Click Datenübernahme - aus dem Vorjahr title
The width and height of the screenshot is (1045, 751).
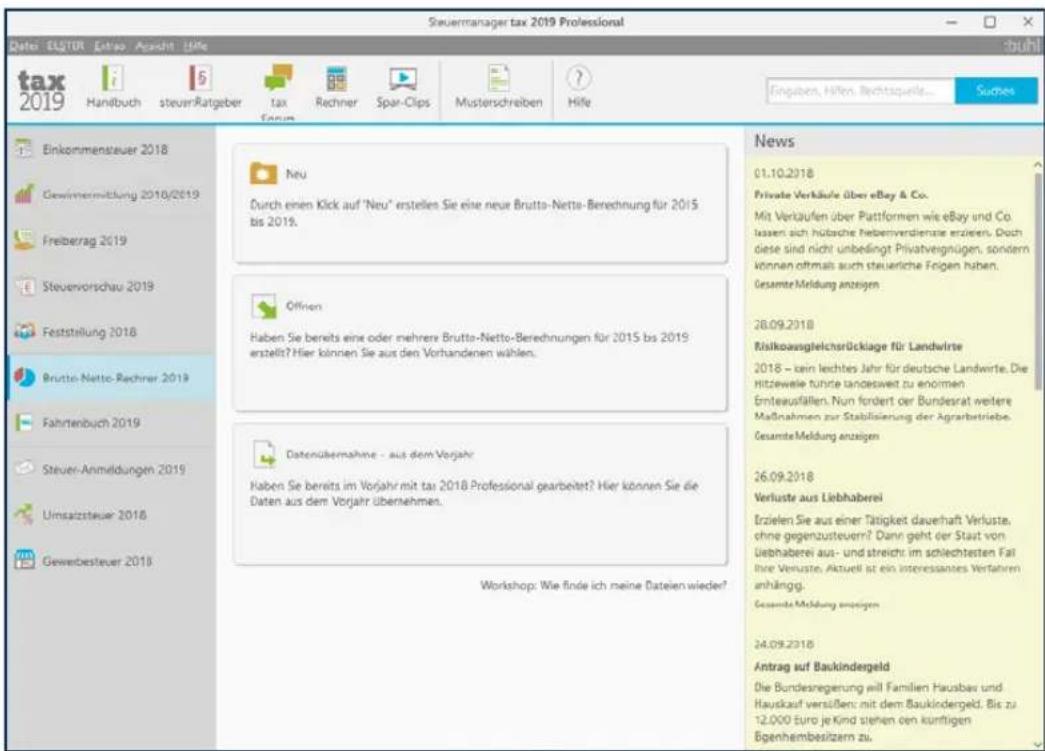click(x=379, y=454)
